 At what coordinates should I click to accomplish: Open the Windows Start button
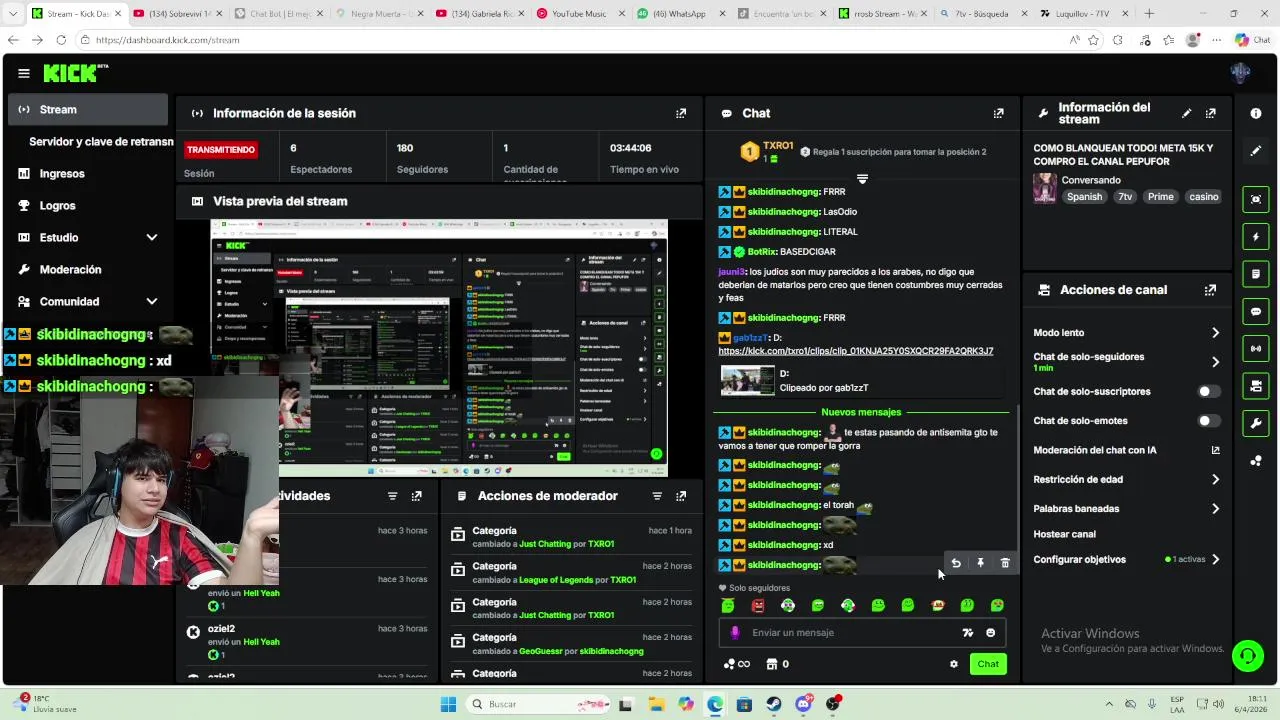[x=448, y=704]
